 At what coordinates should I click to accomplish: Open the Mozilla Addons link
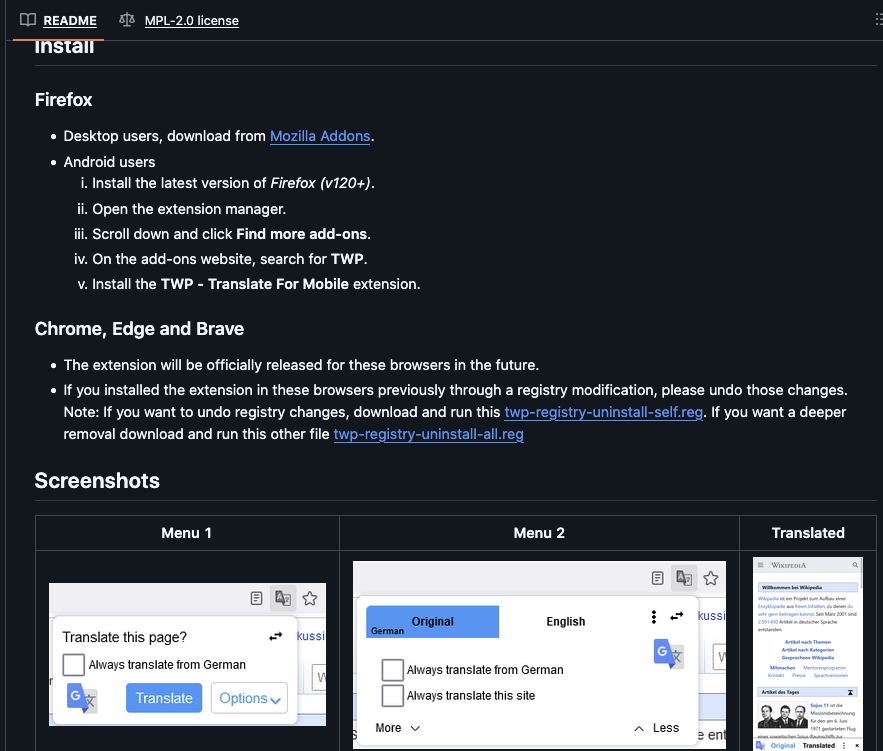tap(320, 136)
